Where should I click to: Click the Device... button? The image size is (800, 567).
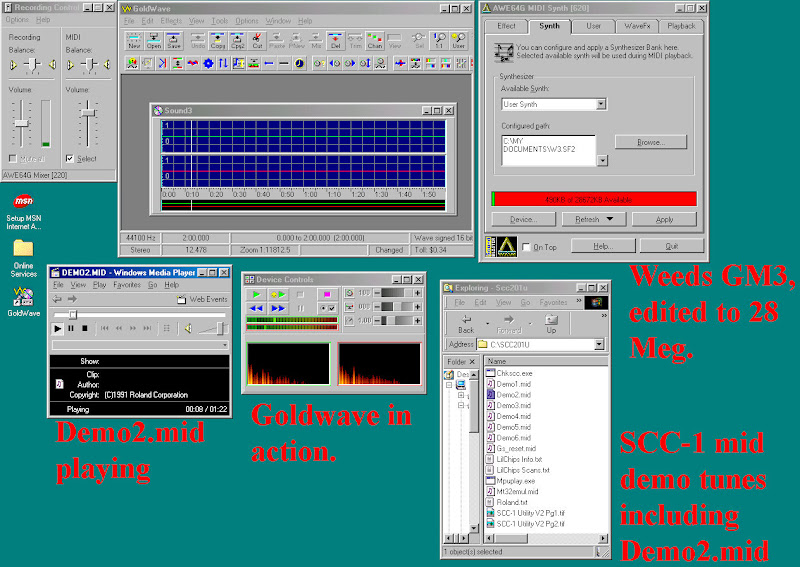[523, 219]
